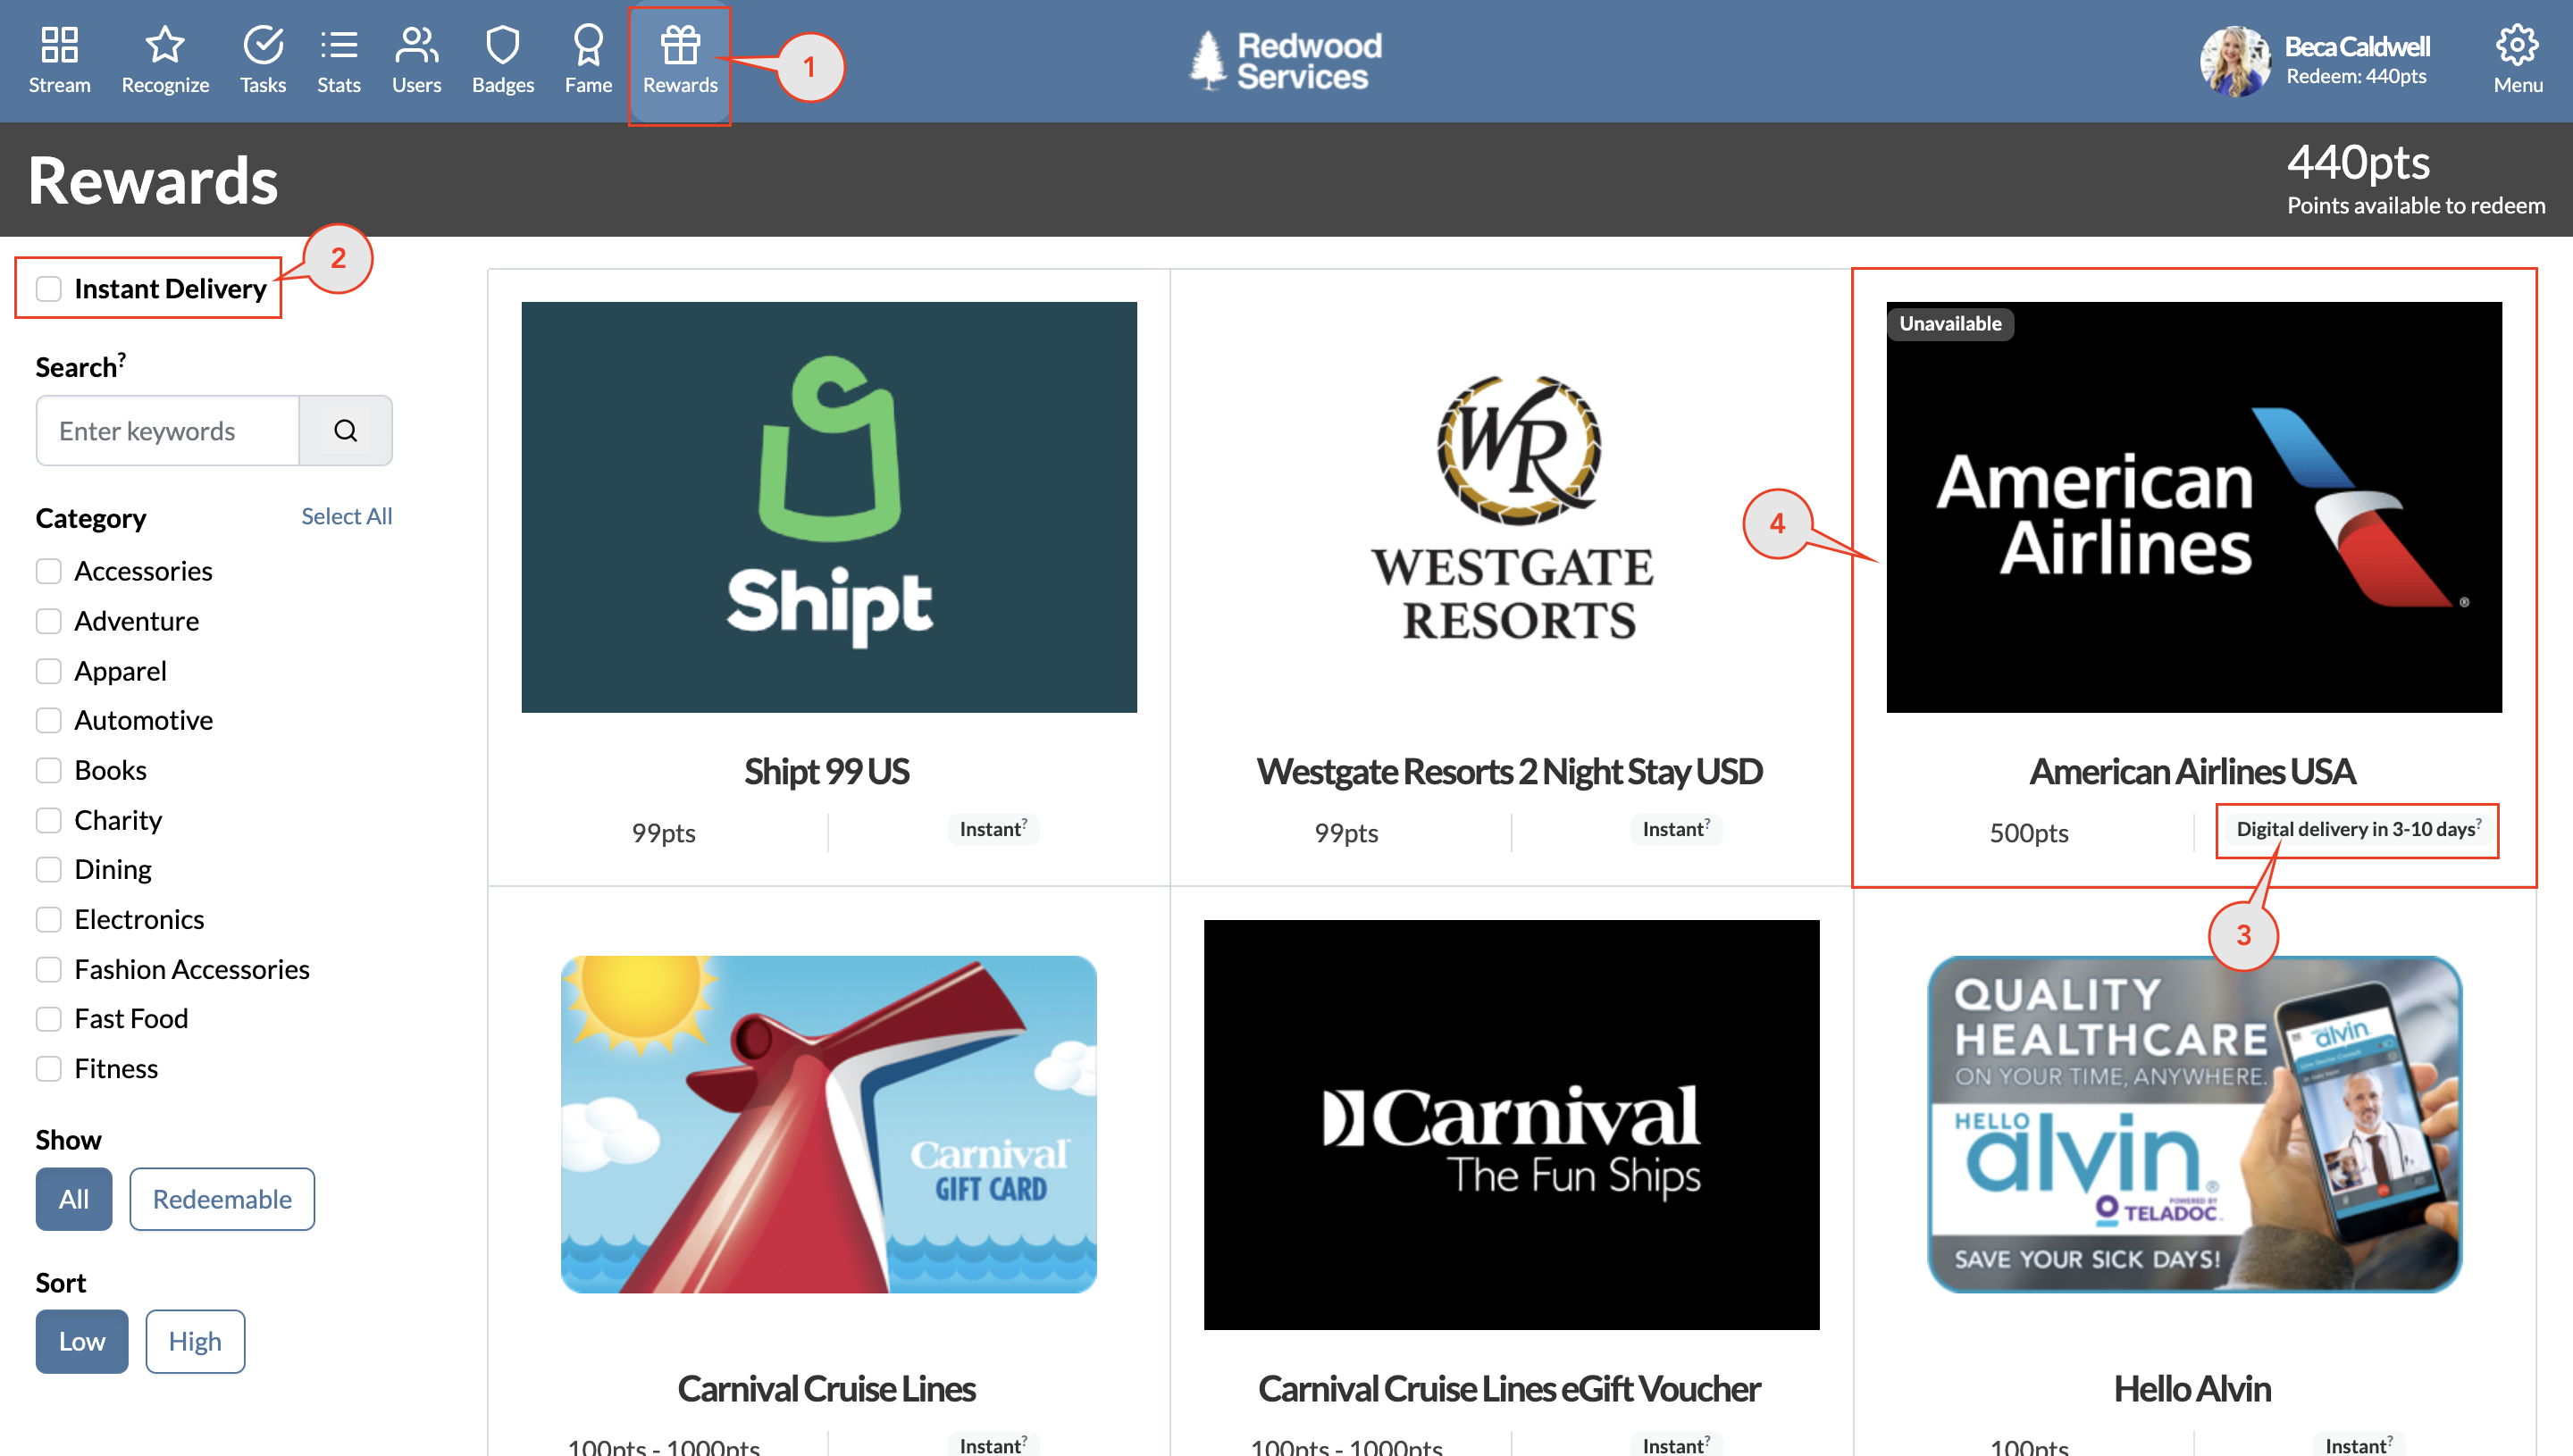Open the Users icon

tap(416, 45)
